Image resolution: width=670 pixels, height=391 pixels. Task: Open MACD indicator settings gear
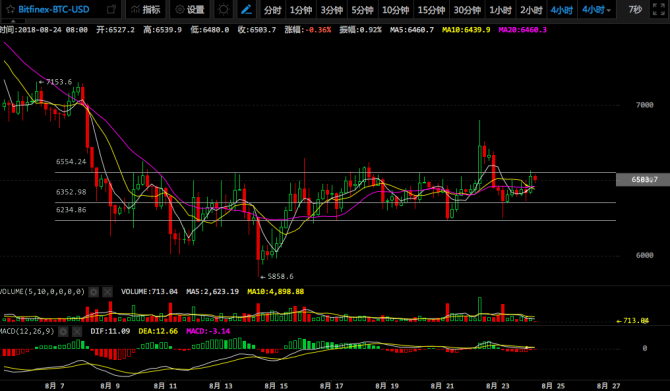[x=63, y=332]
